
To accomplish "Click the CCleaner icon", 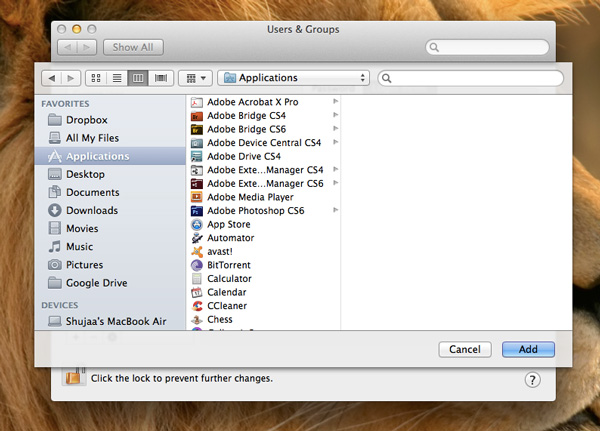I will click(x=197, y=306).
